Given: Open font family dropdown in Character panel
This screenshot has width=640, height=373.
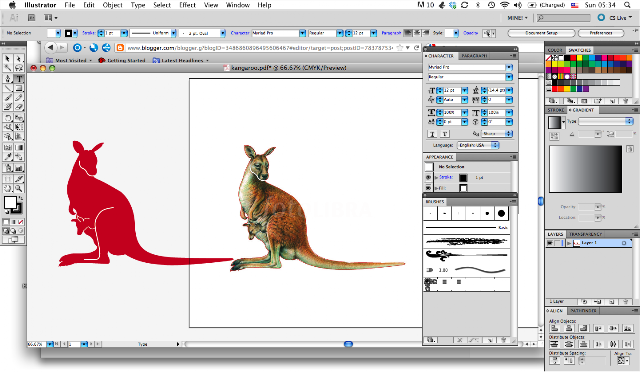Looking at the screenshot, I should coord(509,67).
